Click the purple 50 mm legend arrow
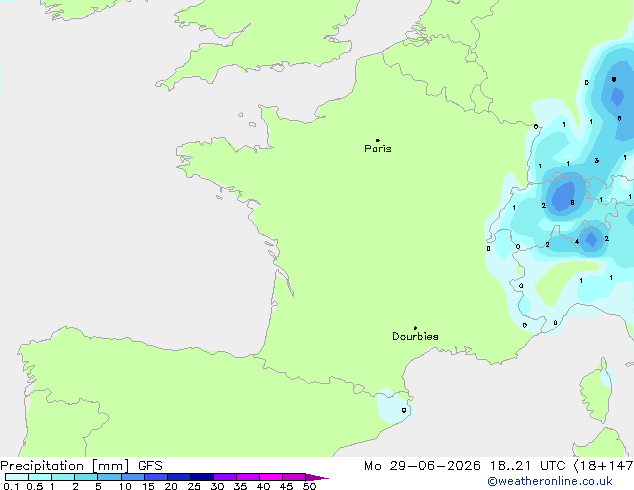 tap(317, 477)
